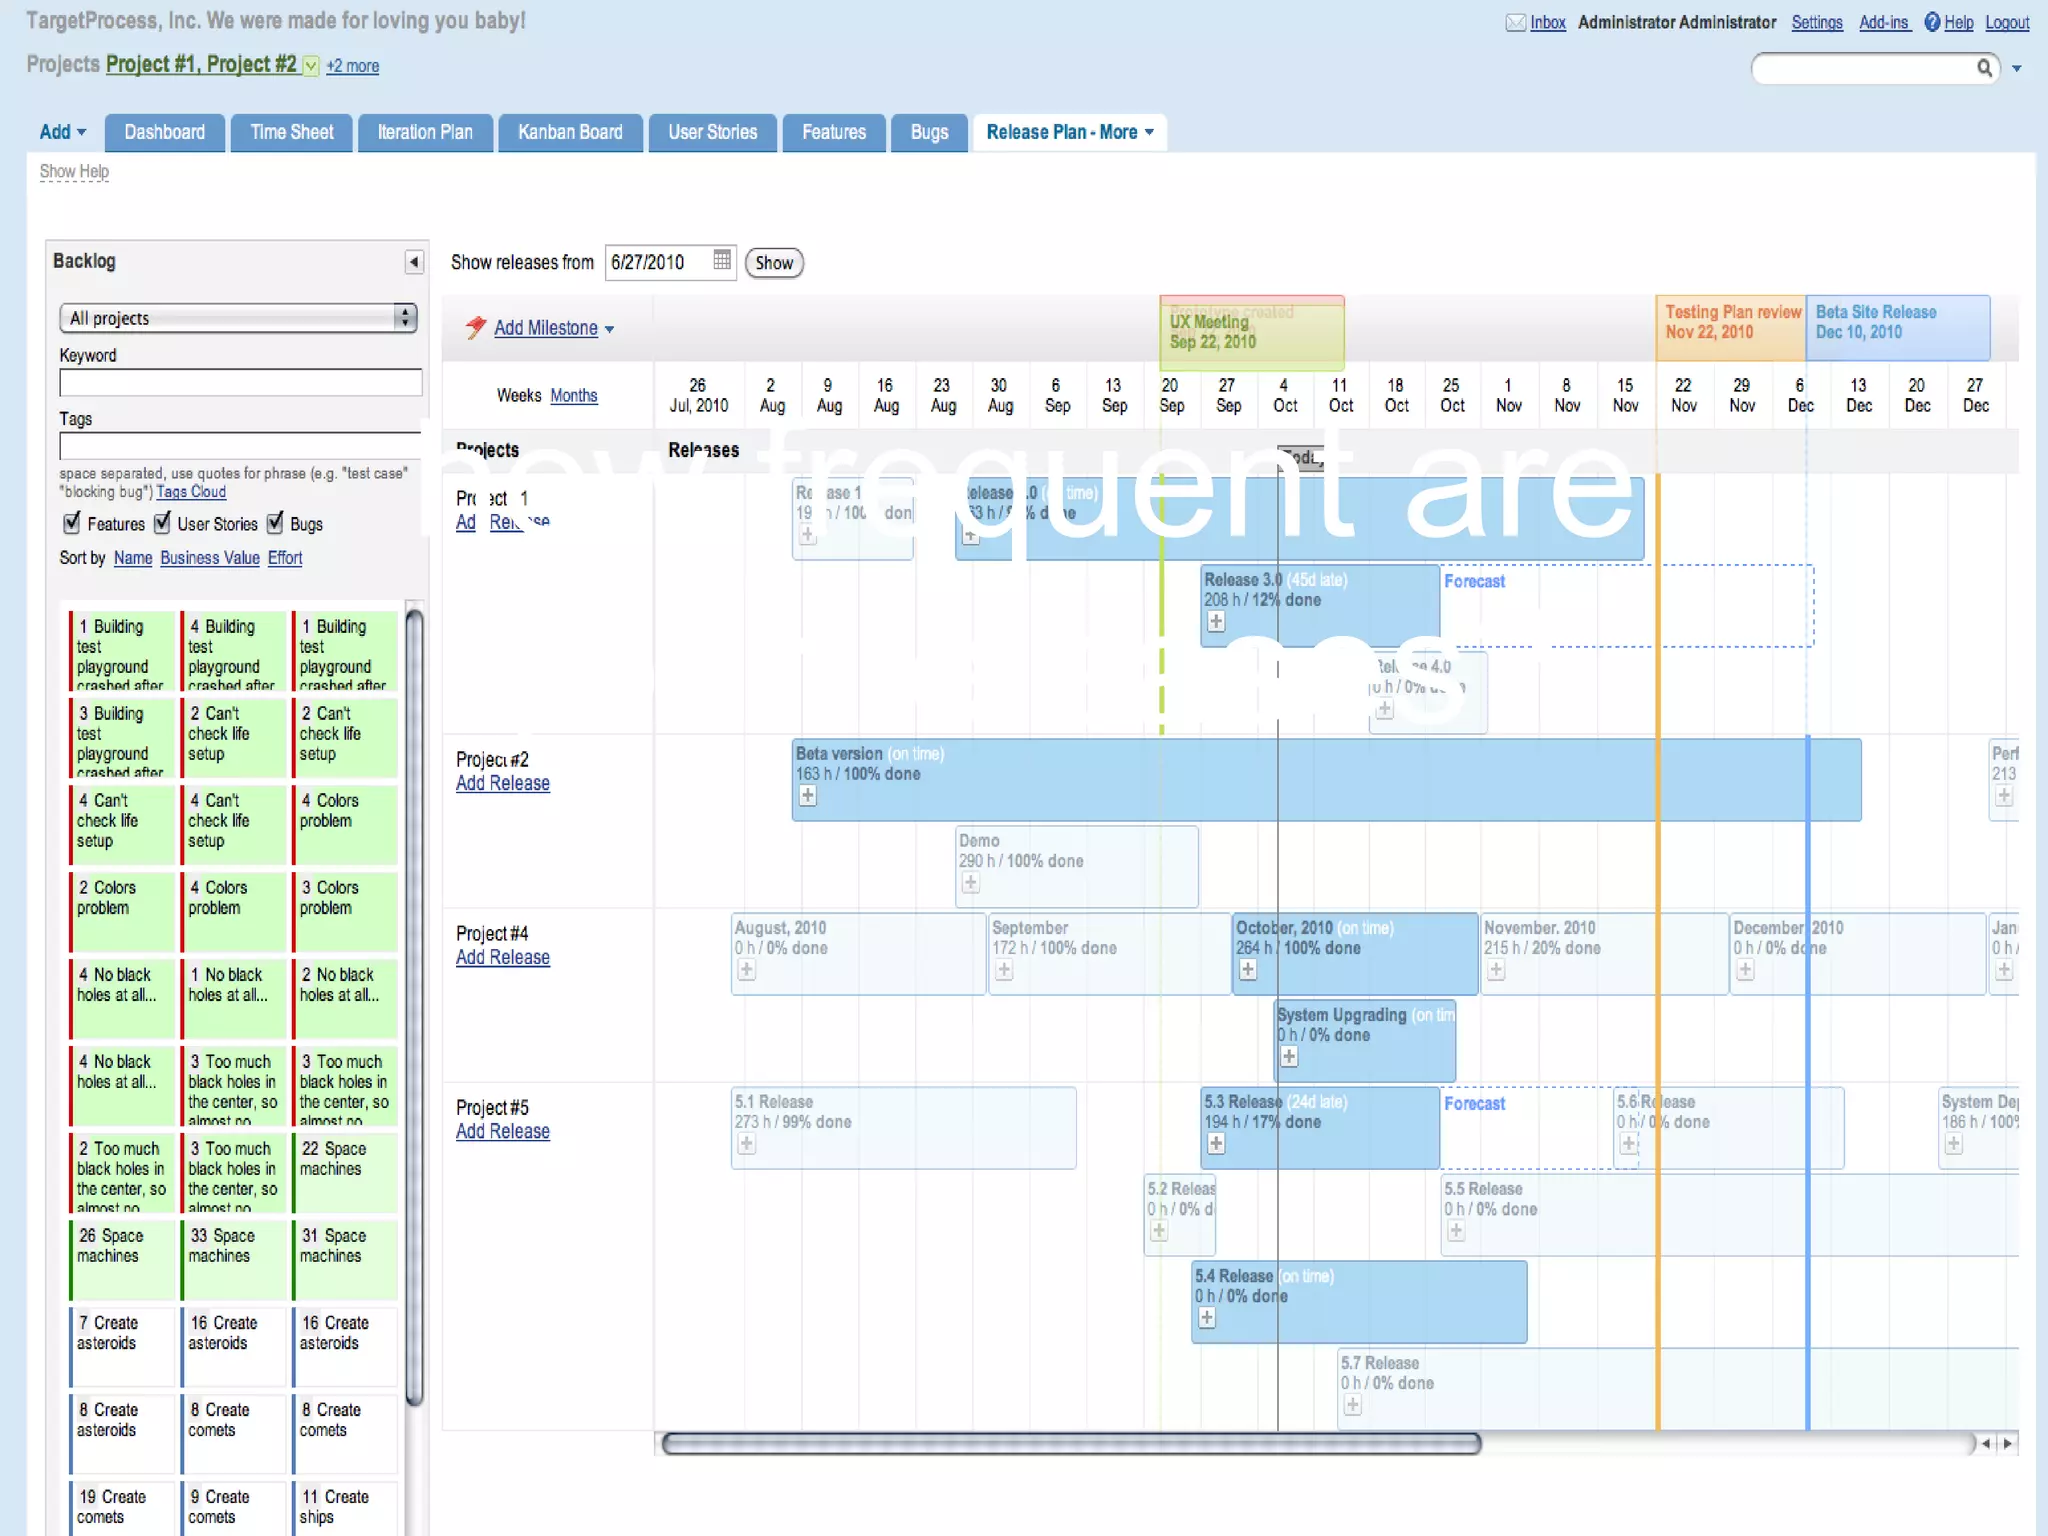This screenshot has height=1536, width=2048.
Task: Open the All projects dropdown
Action: pos(238,318)
